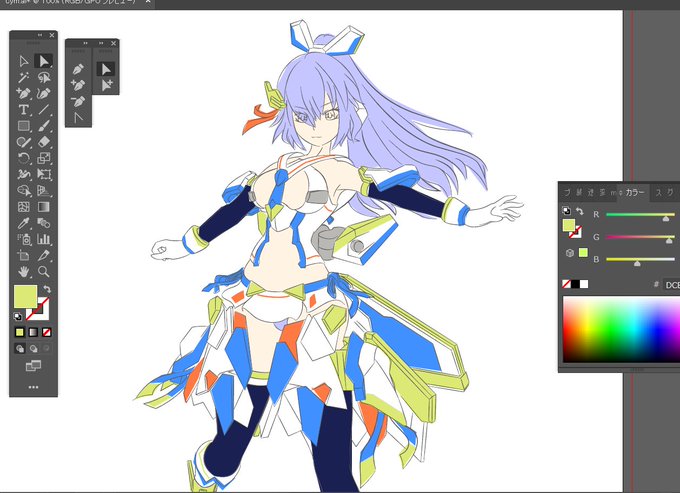Open Edit Toolbar three-dots menu
This screenshot has height=493, width=680.
[33, 387]
